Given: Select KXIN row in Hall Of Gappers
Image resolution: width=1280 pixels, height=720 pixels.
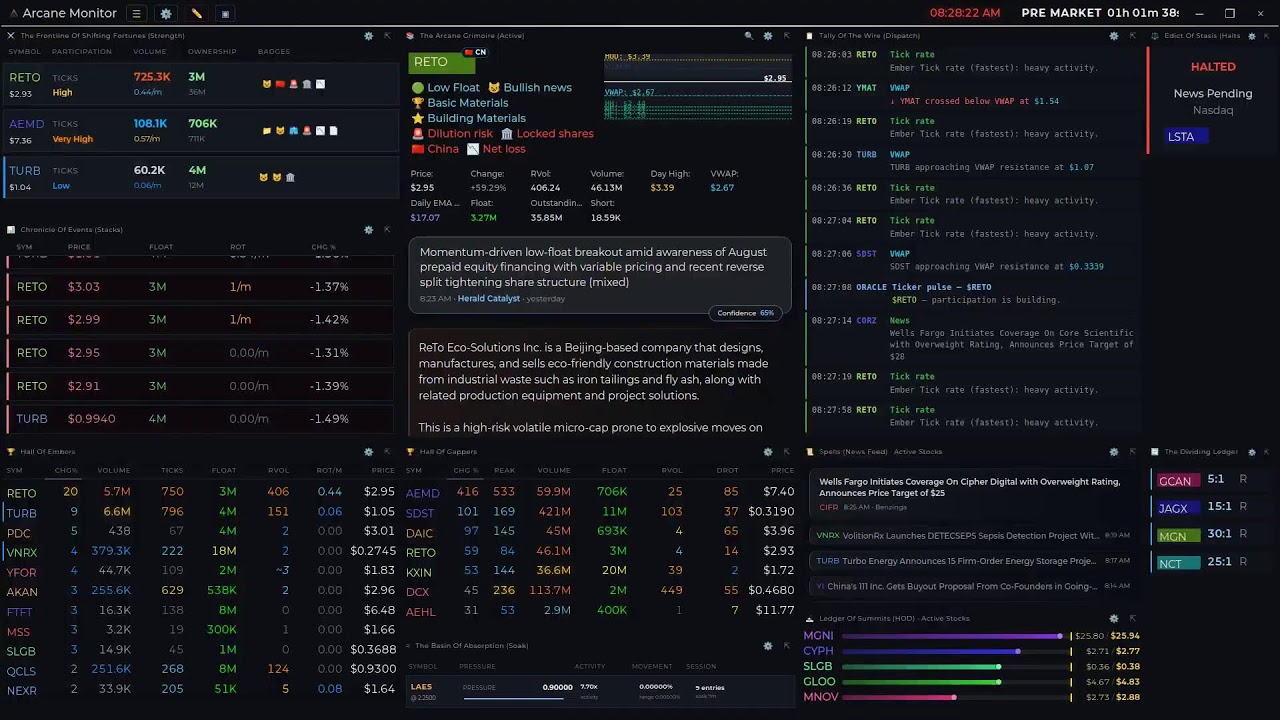Looking at the screenshot, I should [600, 571].
